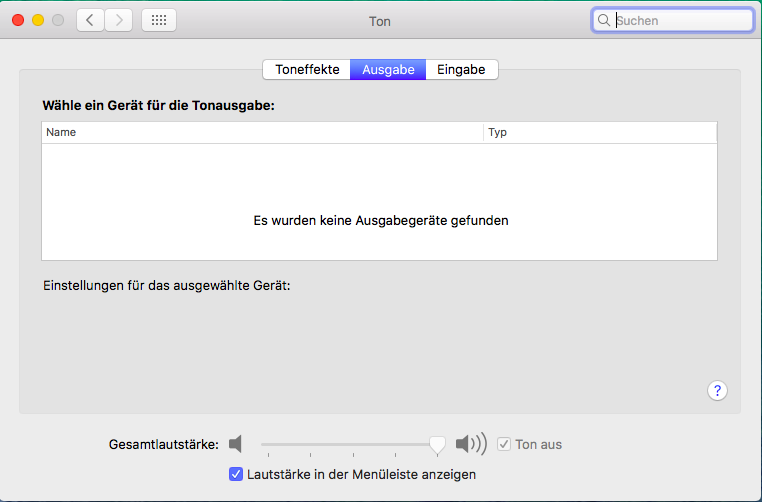Screen dimensions: 762x502
Task: Sort by the Name column header
Action: point(262,132)
